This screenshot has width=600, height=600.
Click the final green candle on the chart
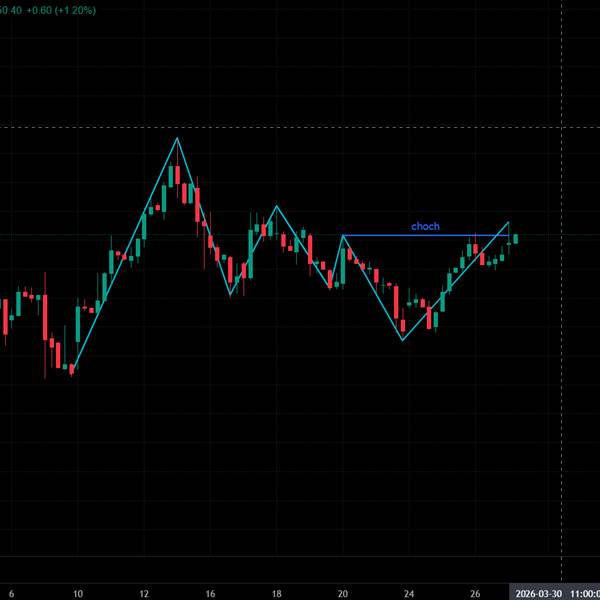tap(515, 239)
